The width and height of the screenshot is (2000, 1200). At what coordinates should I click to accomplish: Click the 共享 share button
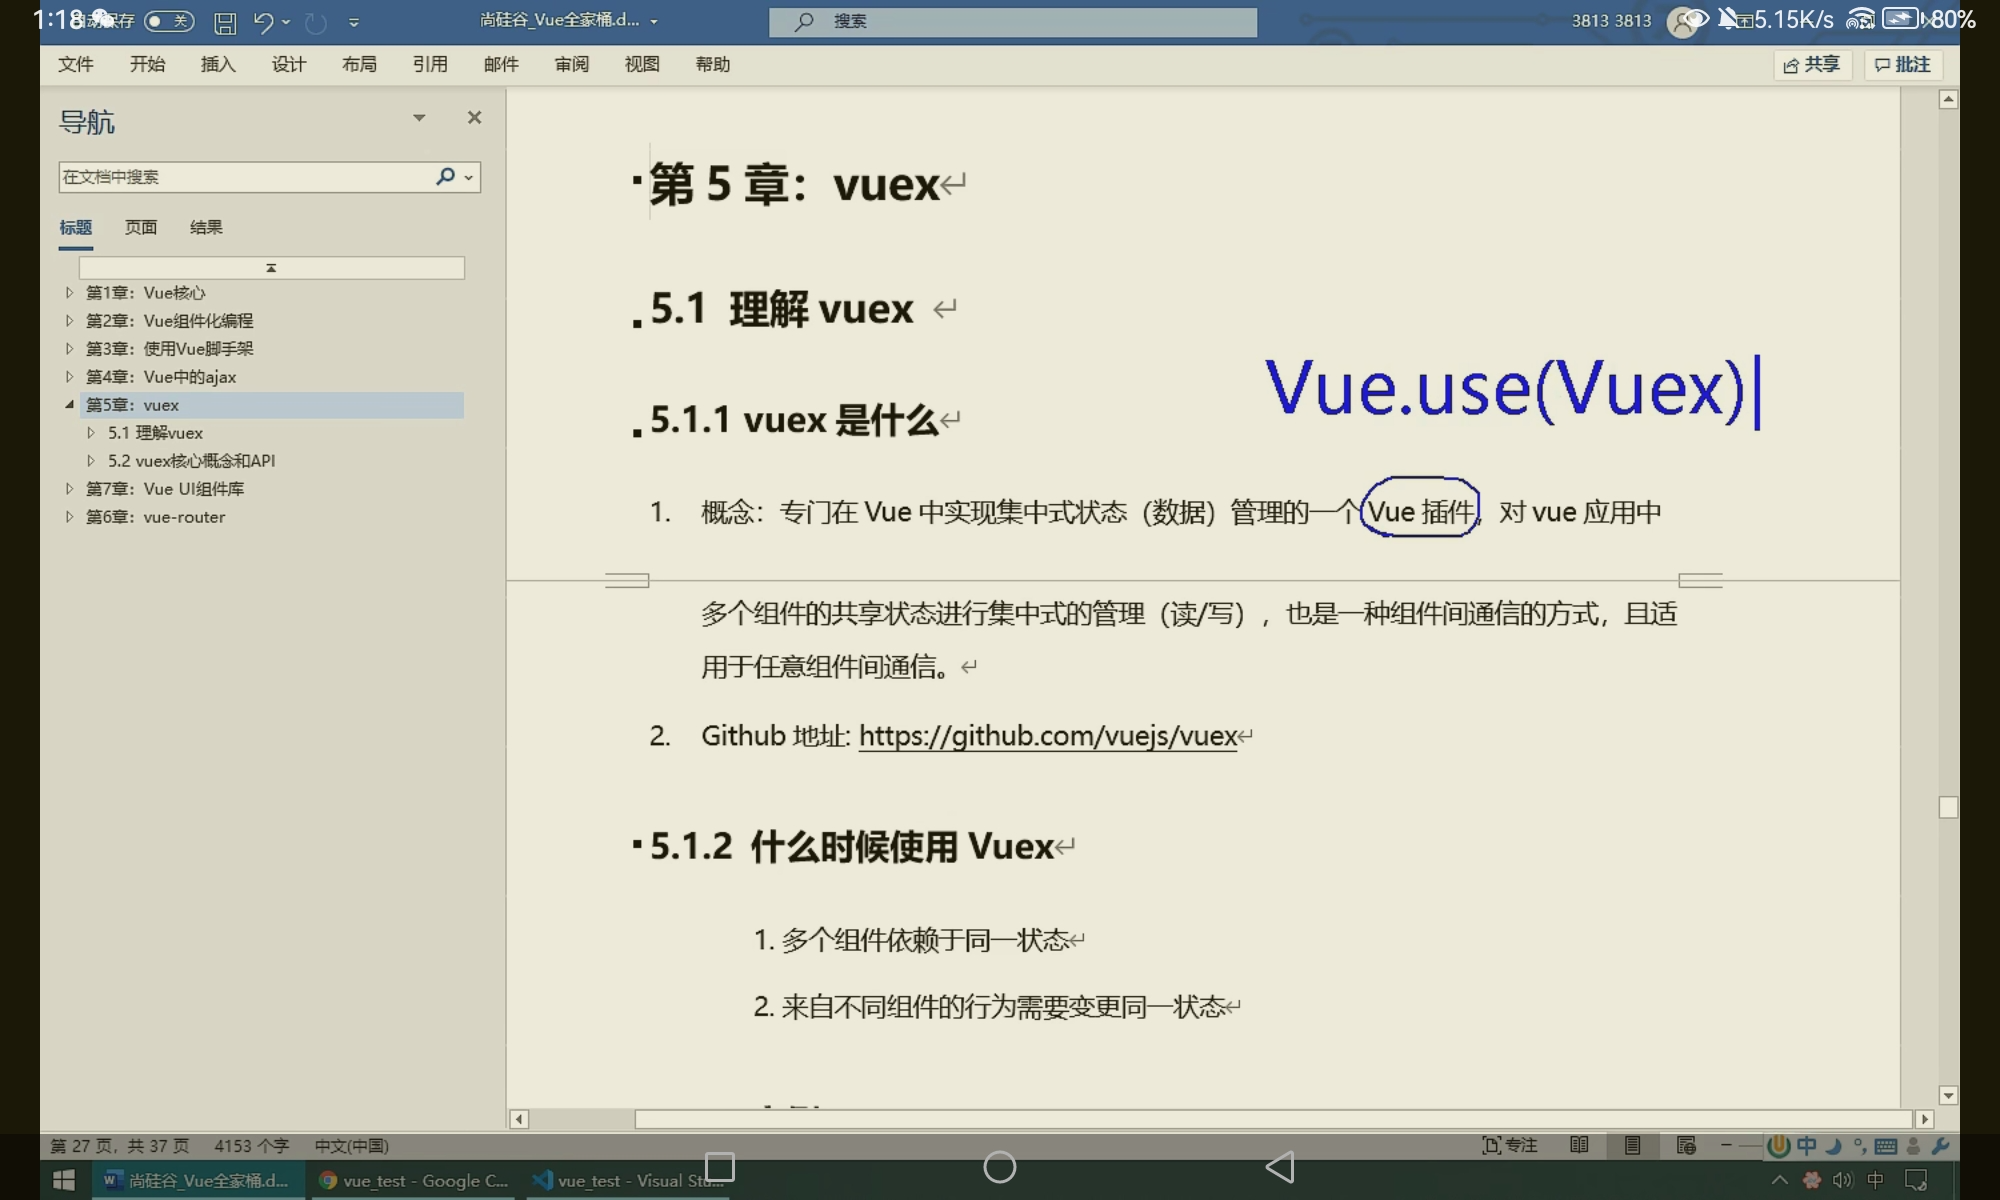point(1812,65)
